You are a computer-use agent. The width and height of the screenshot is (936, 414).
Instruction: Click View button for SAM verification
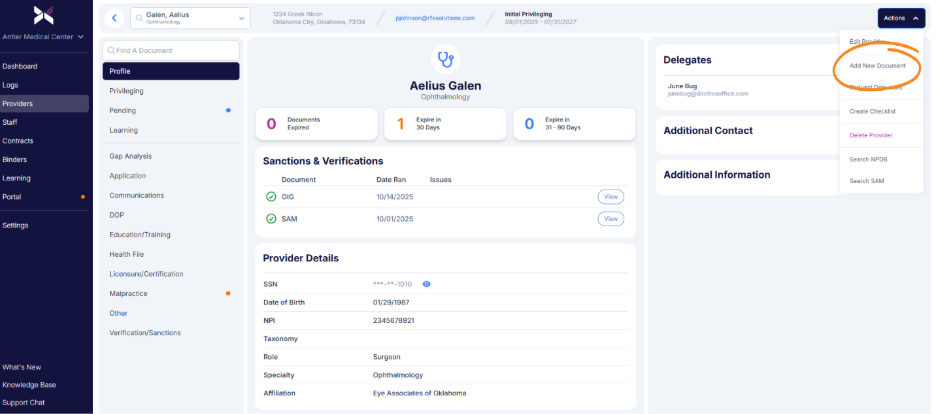(x=610, y=218)
